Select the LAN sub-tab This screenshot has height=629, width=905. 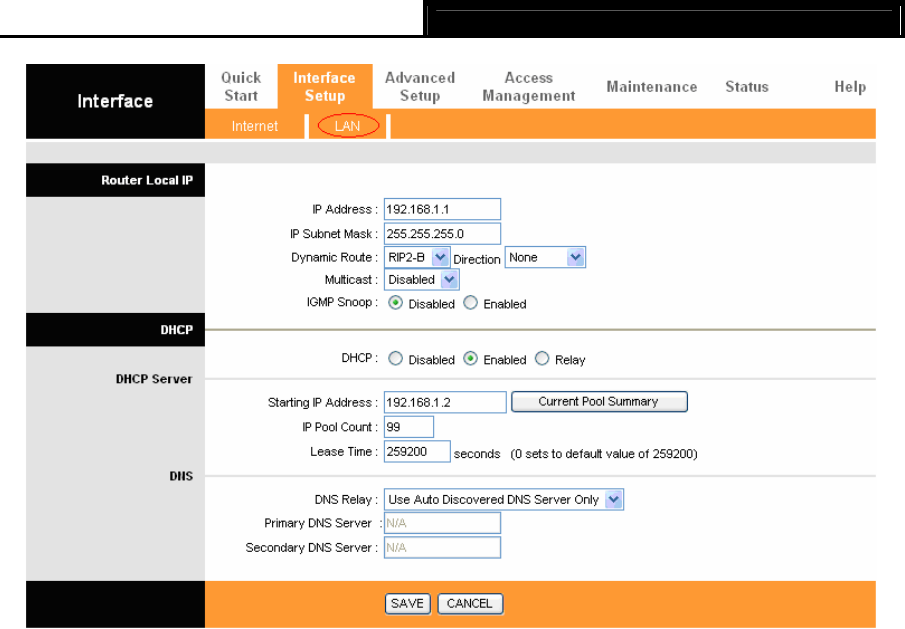tap(347, 126)
